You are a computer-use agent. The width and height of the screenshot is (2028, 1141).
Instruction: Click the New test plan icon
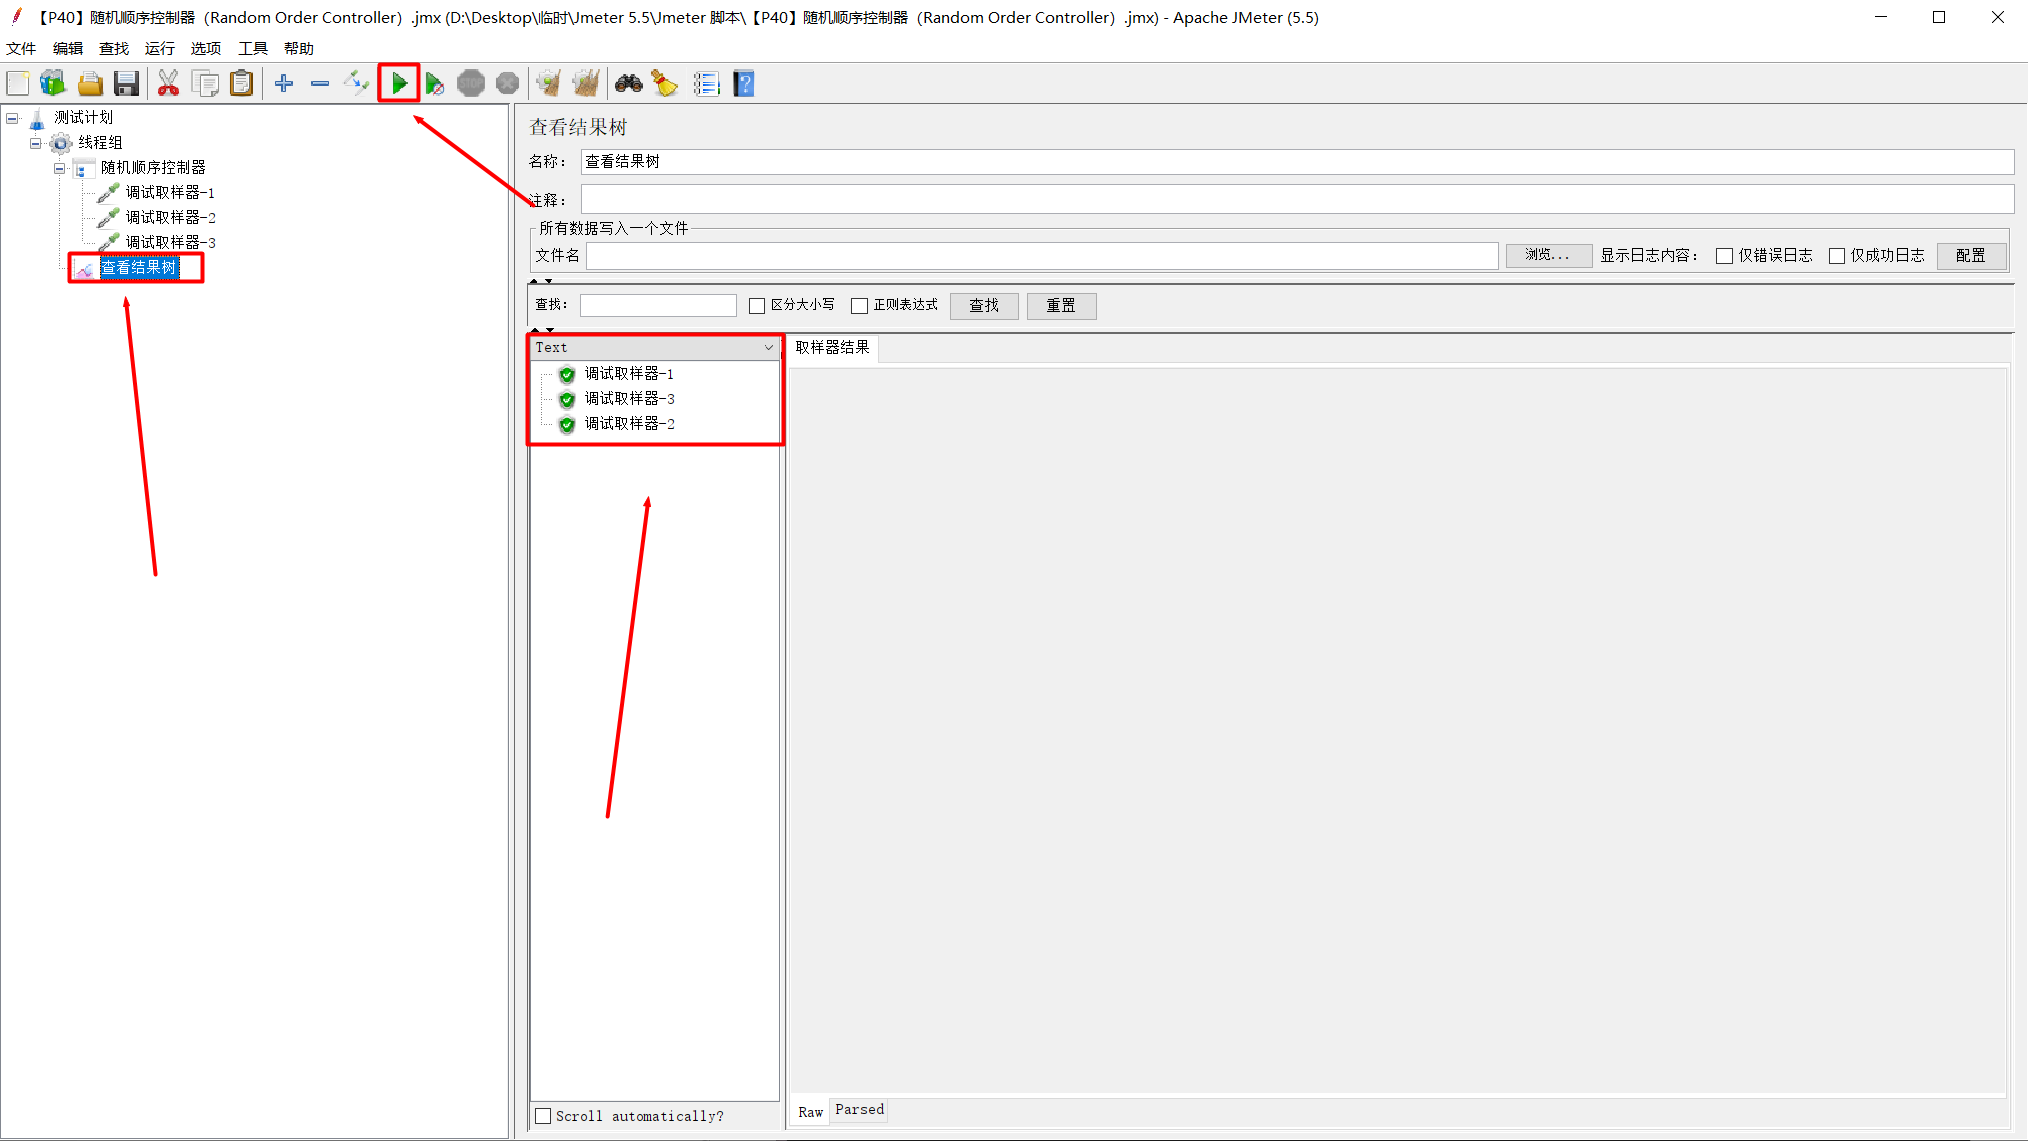(x=18, y=84)
